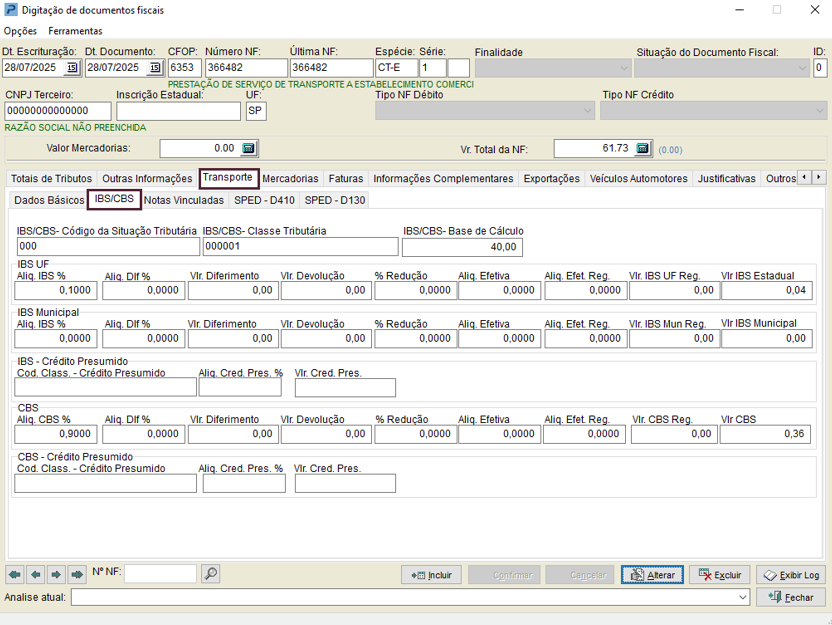Image resolution: width=832 pixels, height=625 pixels.
Task: Switch to the Totais de Tributos tab
Action: 51,179
